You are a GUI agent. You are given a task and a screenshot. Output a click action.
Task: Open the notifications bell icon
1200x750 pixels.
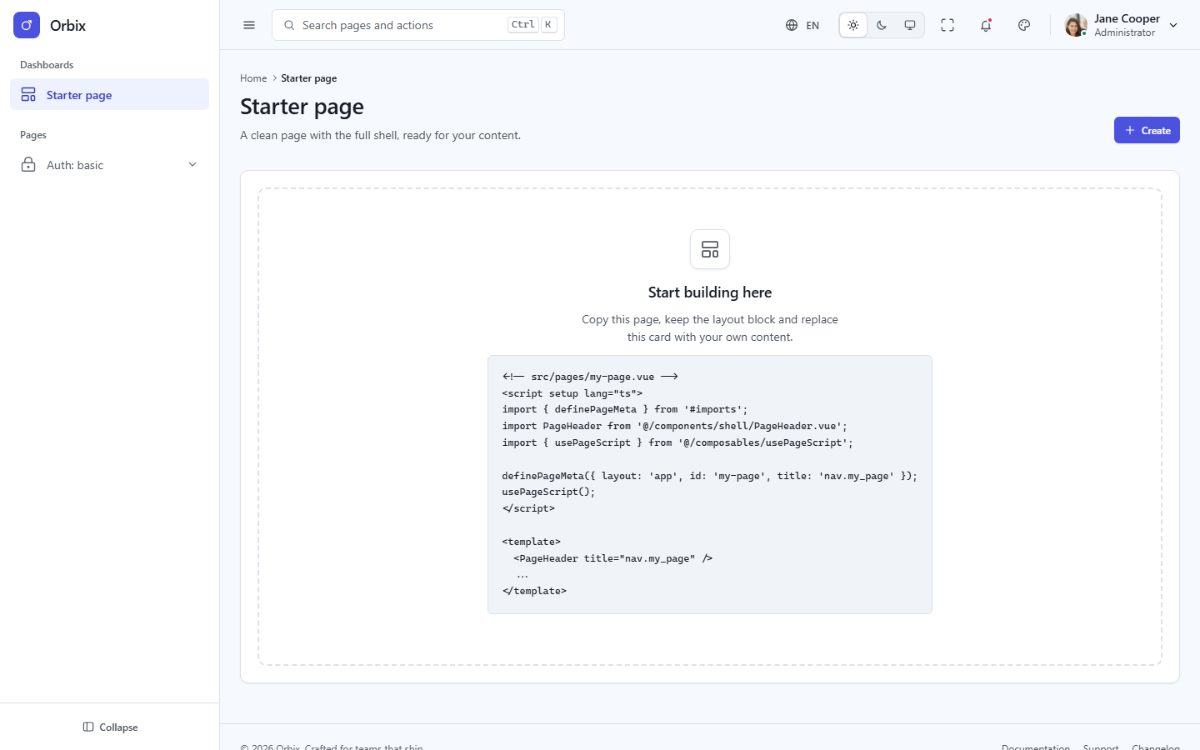coord(986,25)
